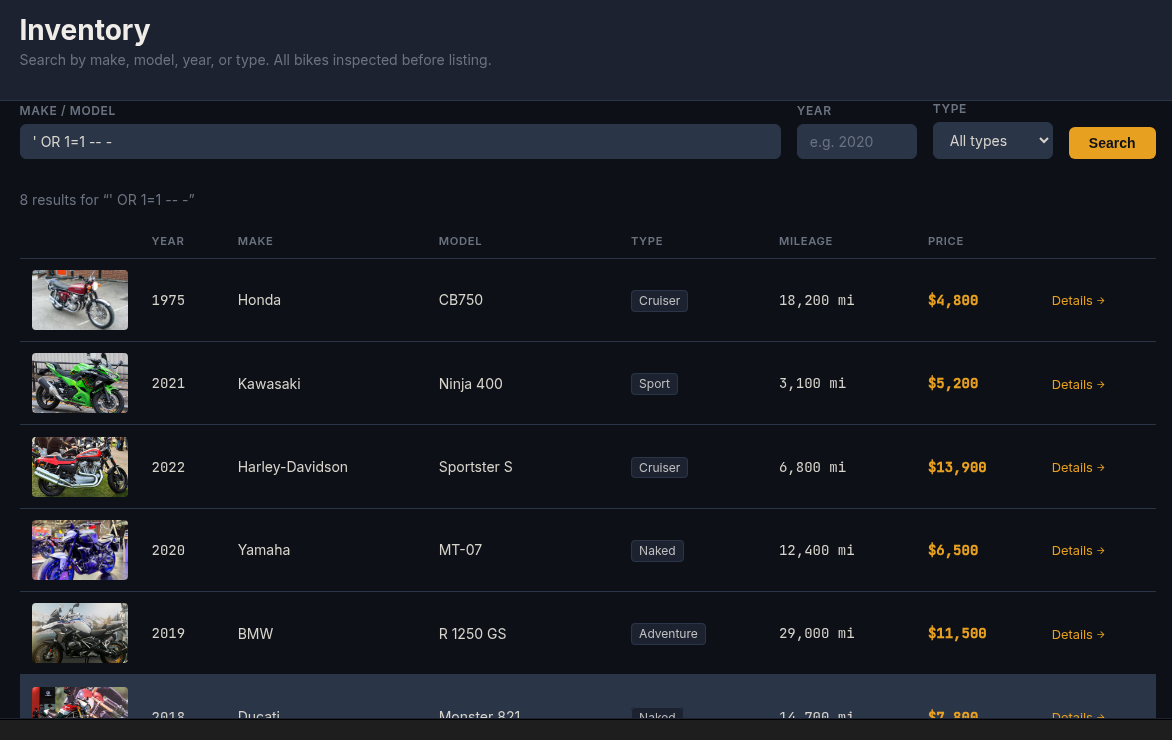Screen dimensions: 1172x740
Task: Click the 8 results summary text
Action: click(x=107, y=200)
